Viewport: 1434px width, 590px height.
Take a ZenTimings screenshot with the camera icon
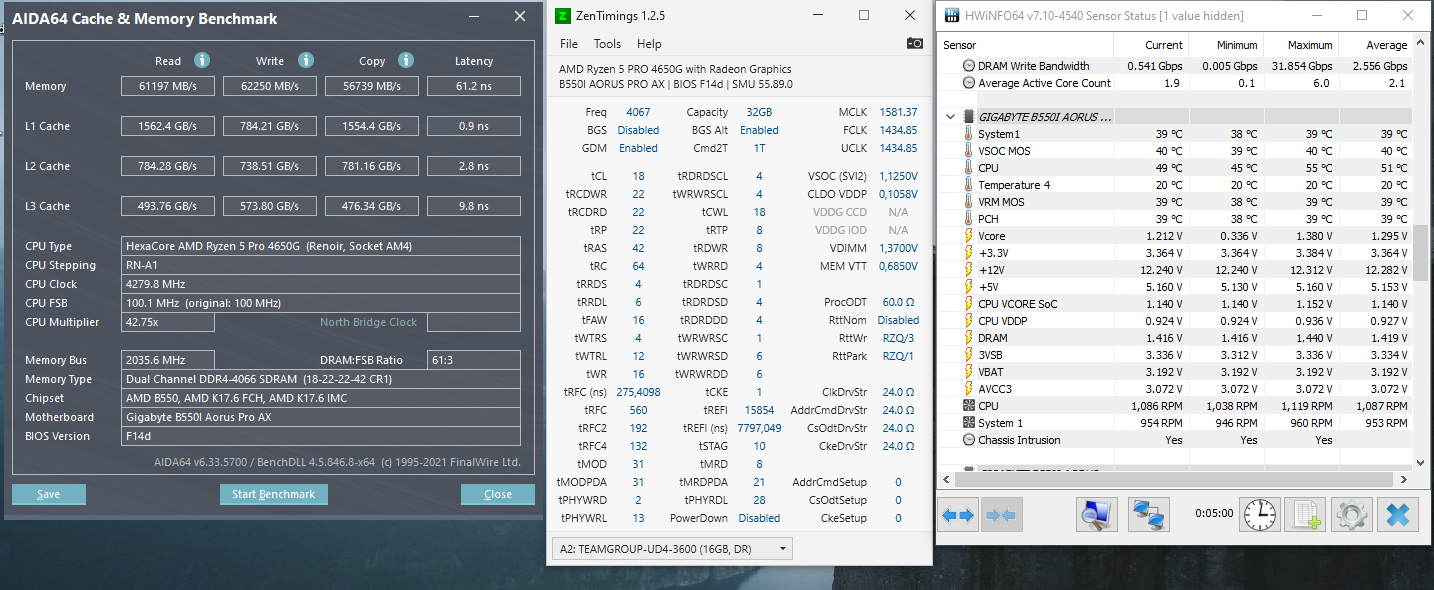(915, 43)
